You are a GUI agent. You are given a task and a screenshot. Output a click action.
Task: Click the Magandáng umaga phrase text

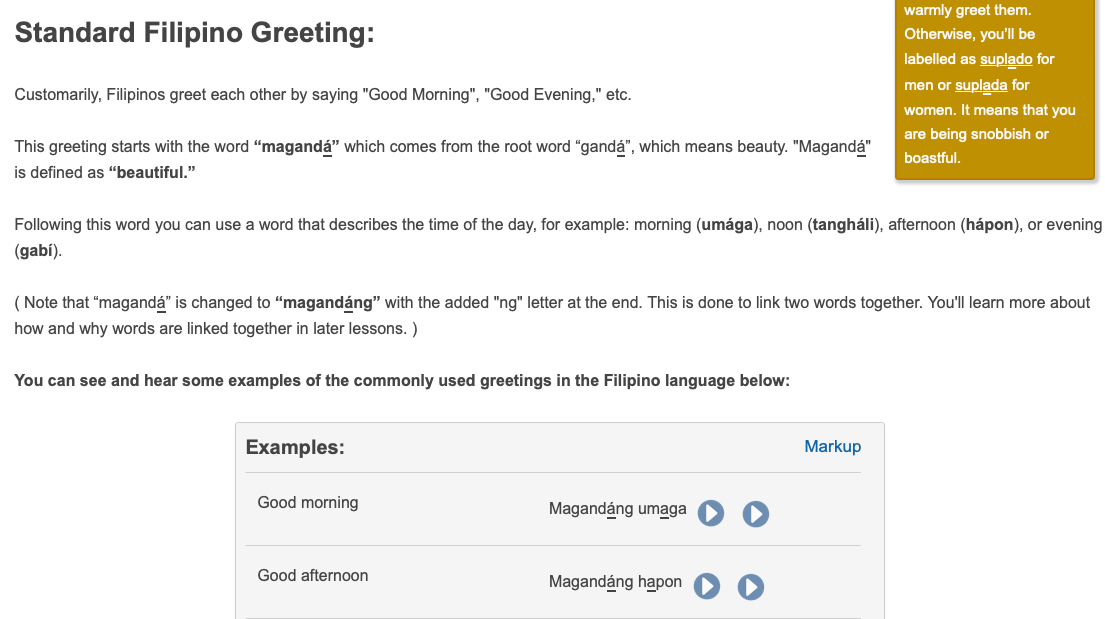(617, 509)
